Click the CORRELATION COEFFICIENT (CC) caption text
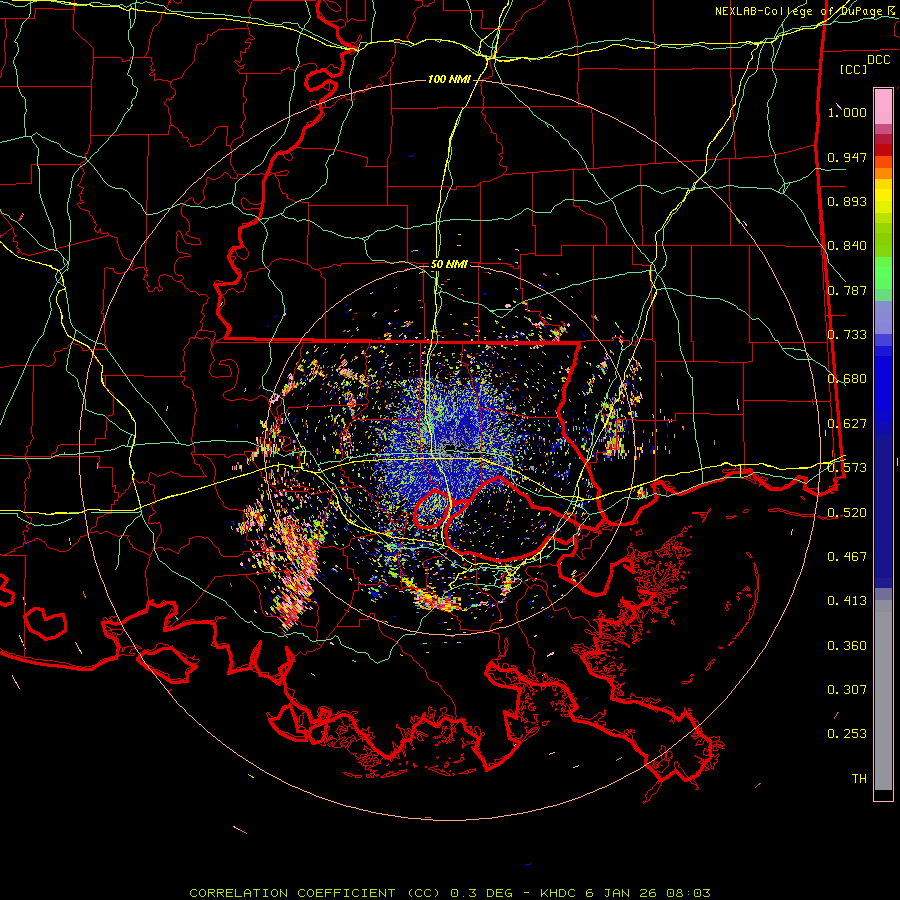The image size is (900, 900). [x=315, y=893]
